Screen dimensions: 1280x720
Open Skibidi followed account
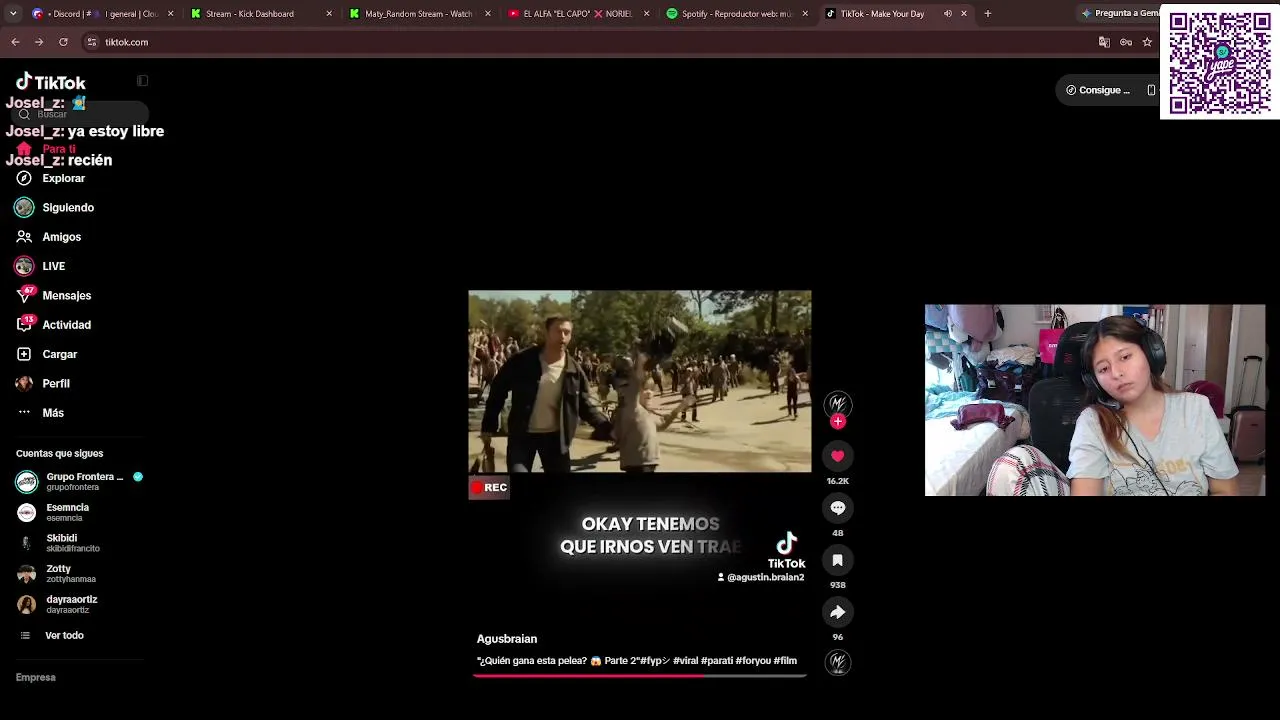point(80,543)
